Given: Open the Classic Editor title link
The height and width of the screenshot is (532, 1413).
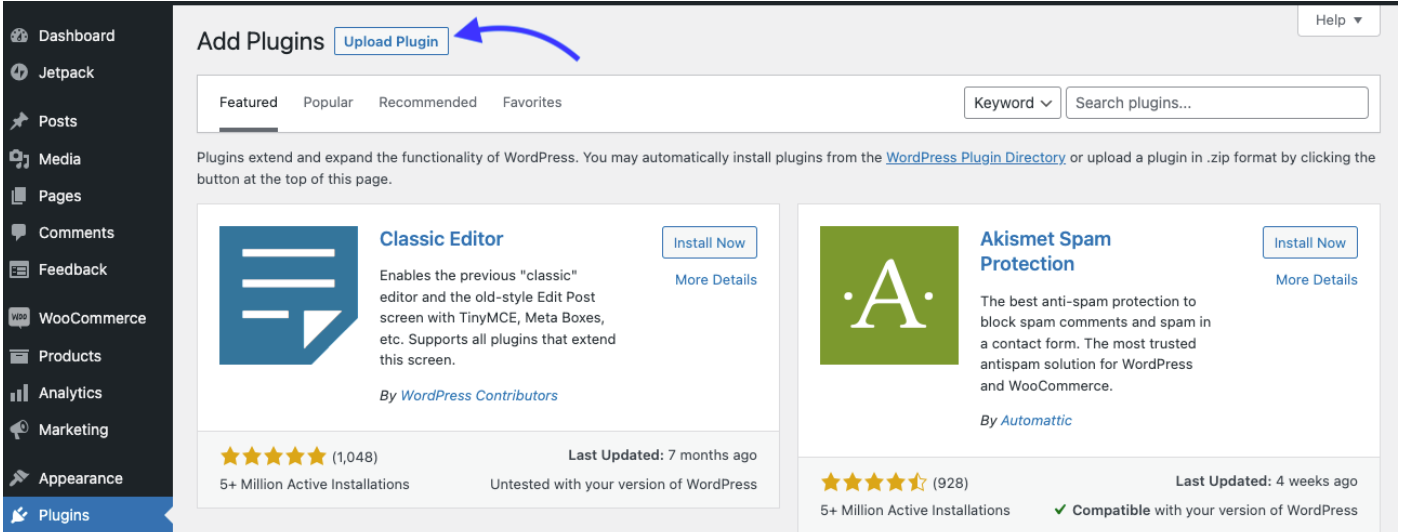Looking at the screenshot, I should click(x=441, y=239).
